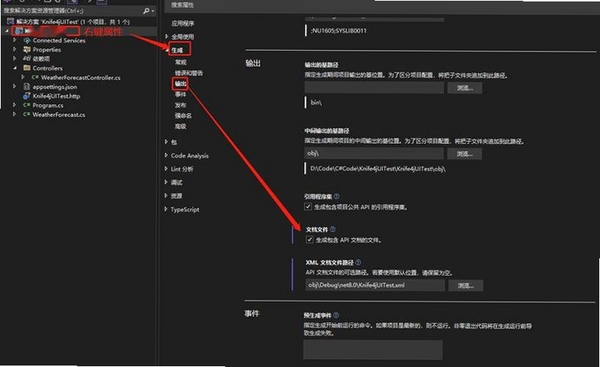Select 错误和警告 under 生成
Image resolution: width=600 pixels, height=367 pixels.
coord(189,73)
